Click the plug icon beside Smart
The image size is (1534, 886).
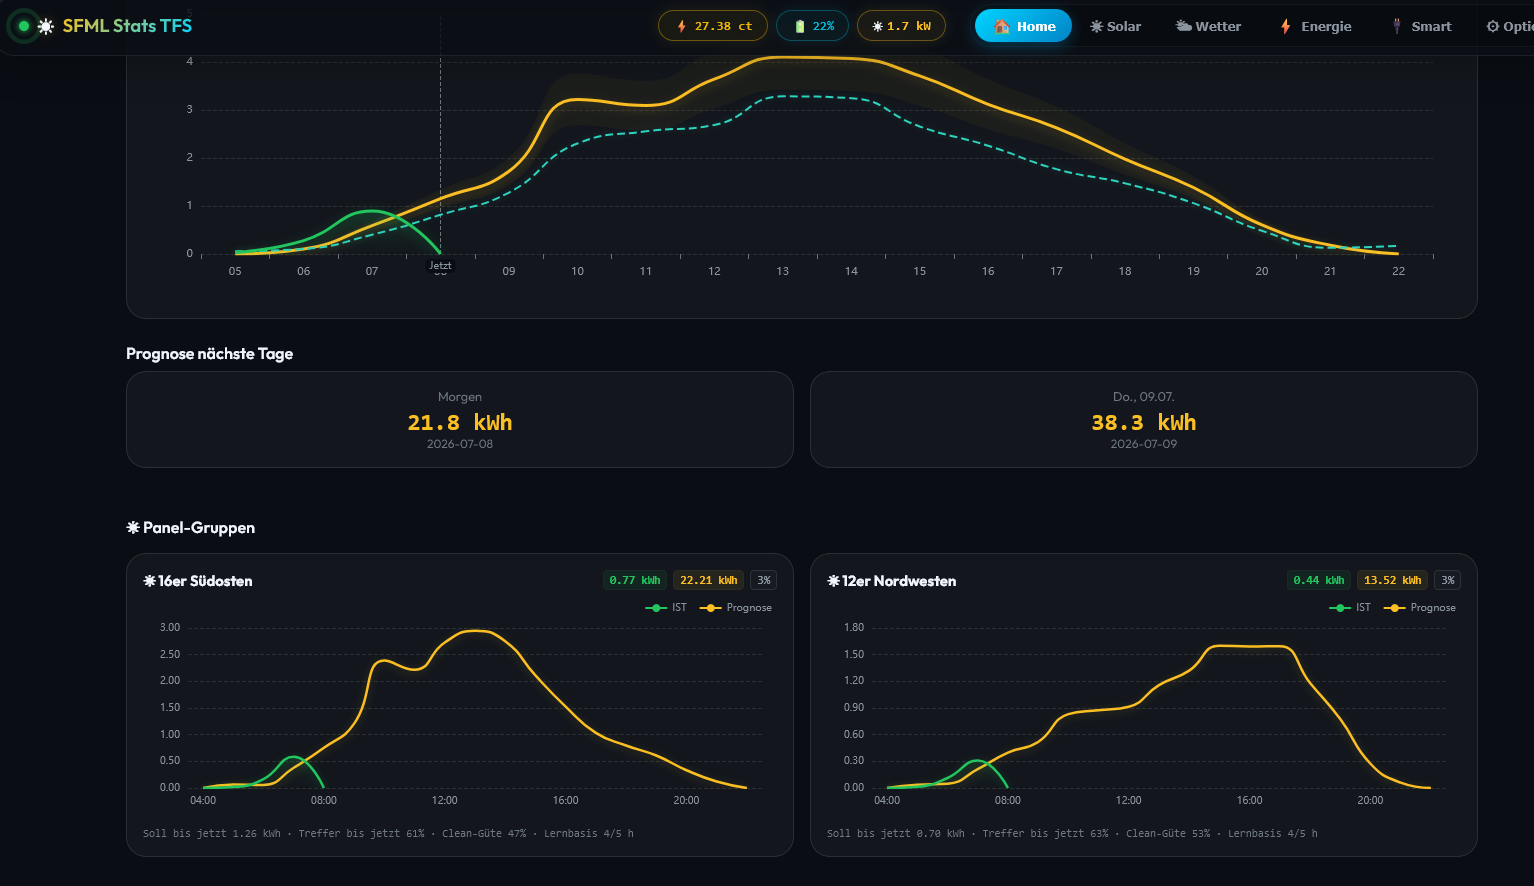pyautogui.click(x=1397, y=26)
